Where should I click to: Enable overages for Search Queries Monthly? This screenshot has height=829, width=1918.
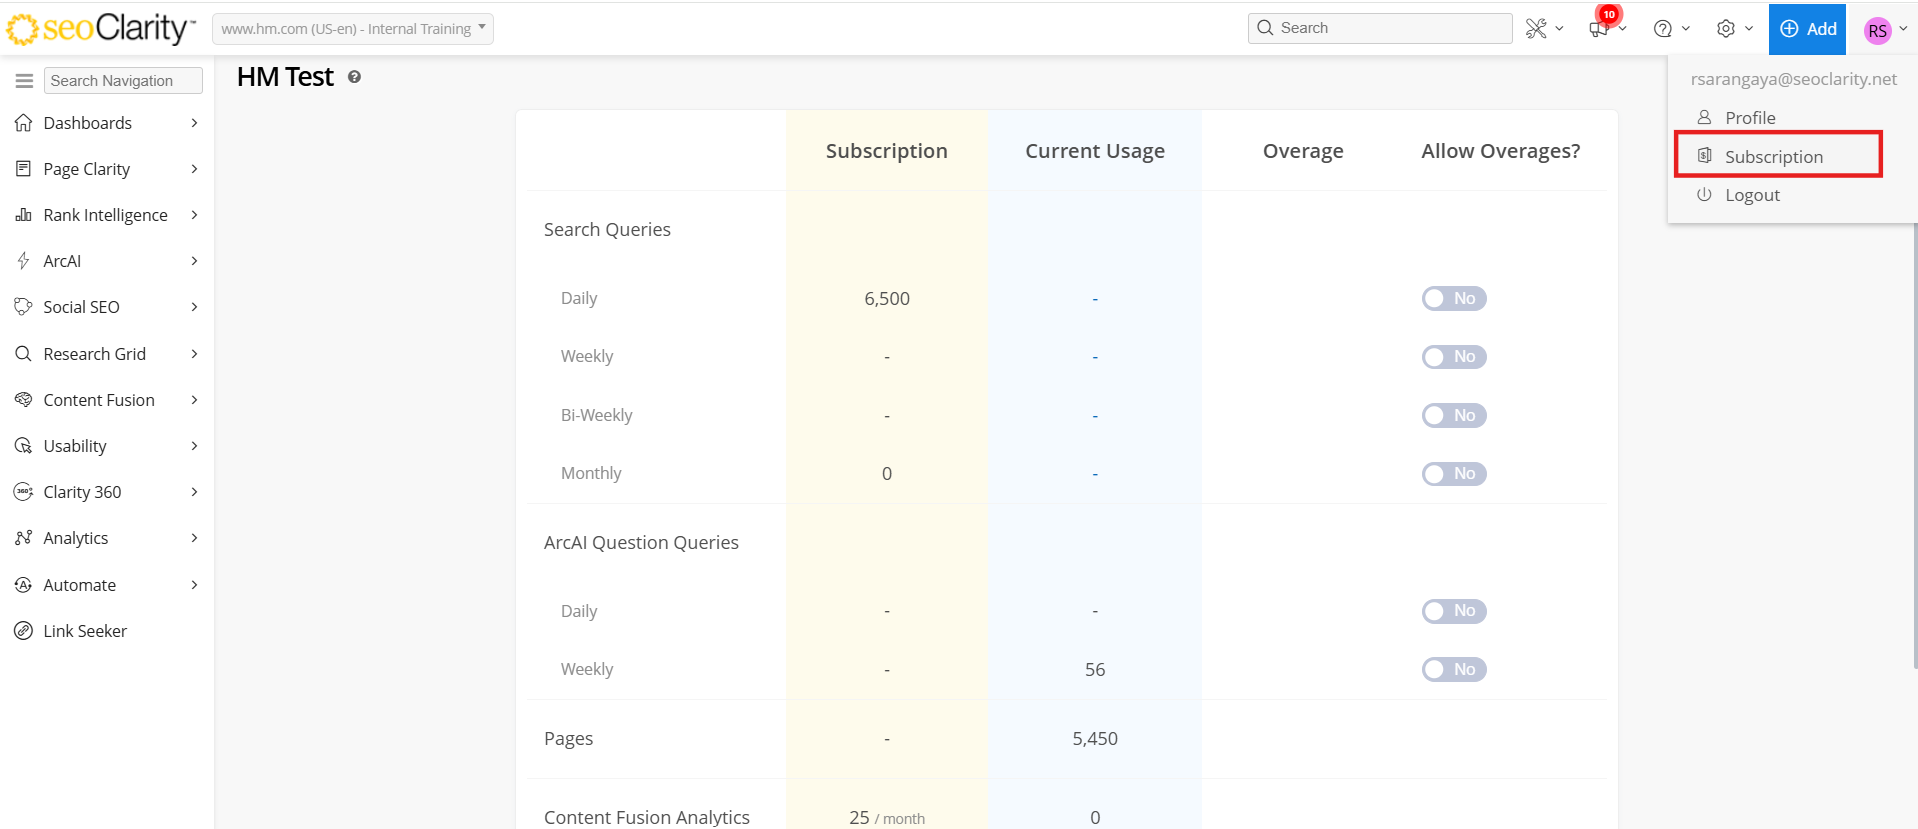click(1454, 474)
